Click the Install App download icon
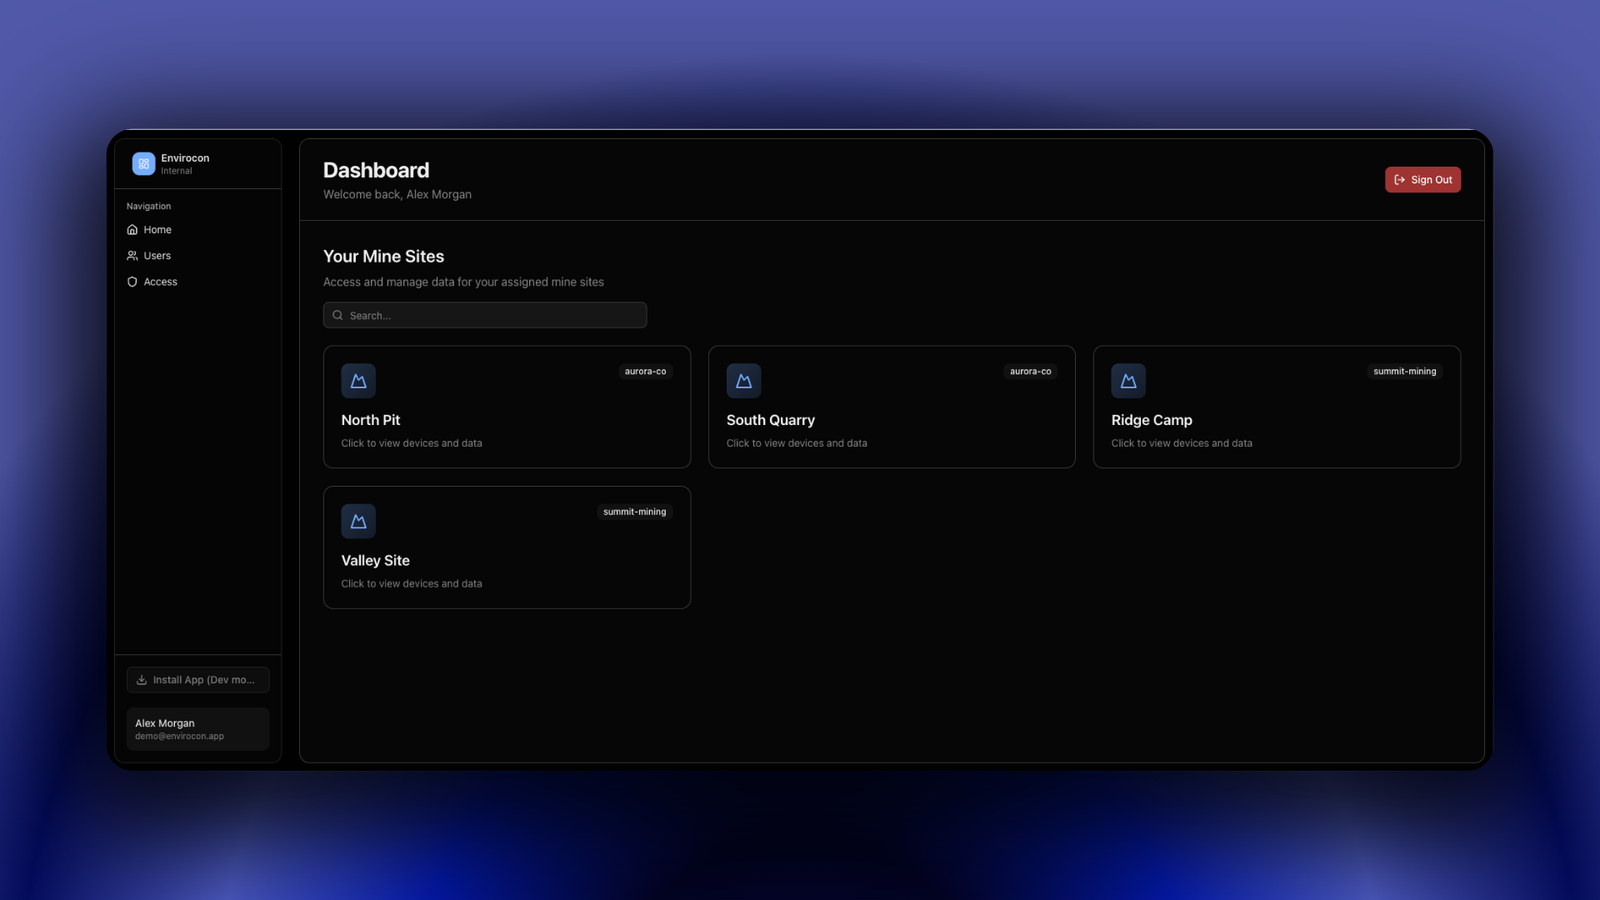The height and width of the screenshot is (900, 1600). [x=142, y=680]
